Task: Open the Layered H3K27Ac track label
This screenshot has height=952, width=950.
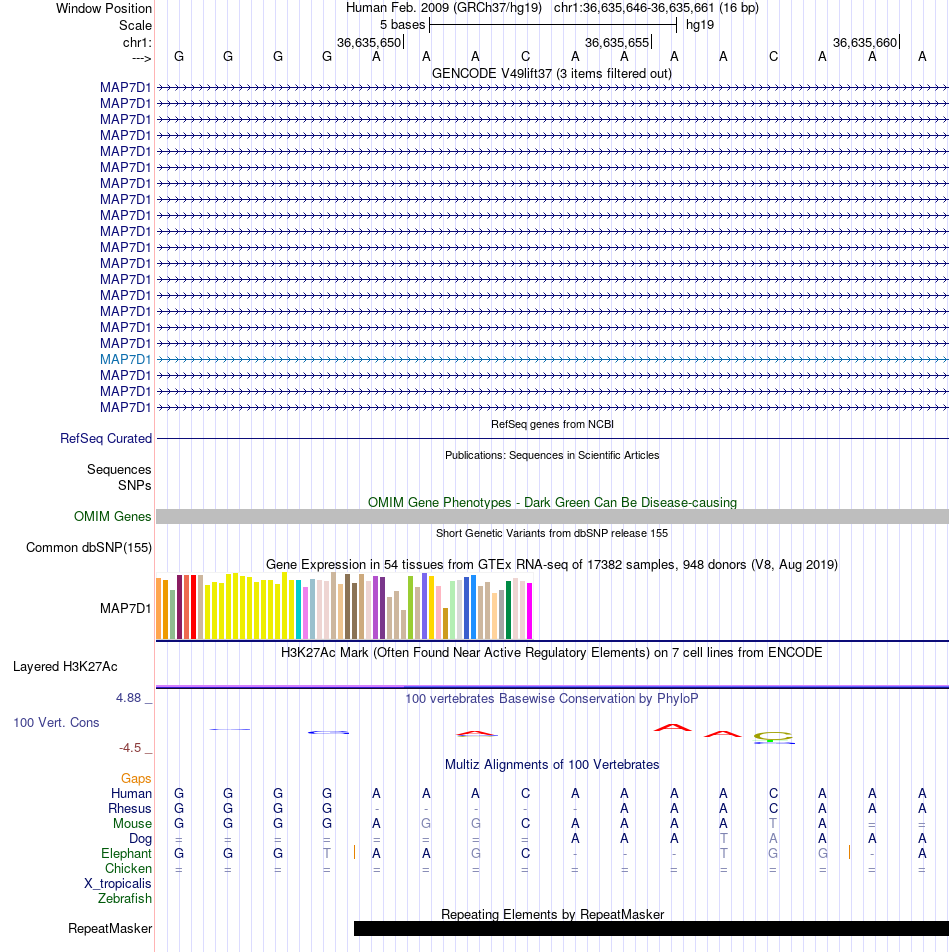Action: (x=65, y=667)
